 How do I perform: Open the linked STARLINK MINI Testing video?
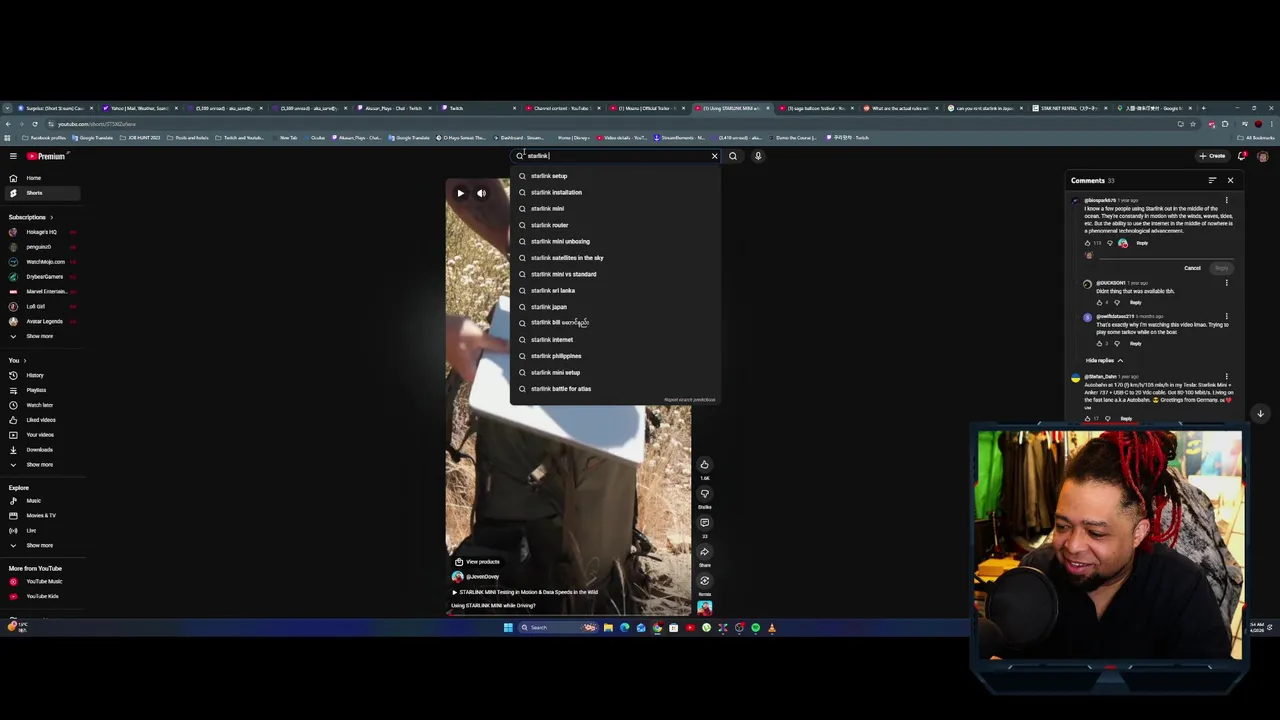click(525, 592)
